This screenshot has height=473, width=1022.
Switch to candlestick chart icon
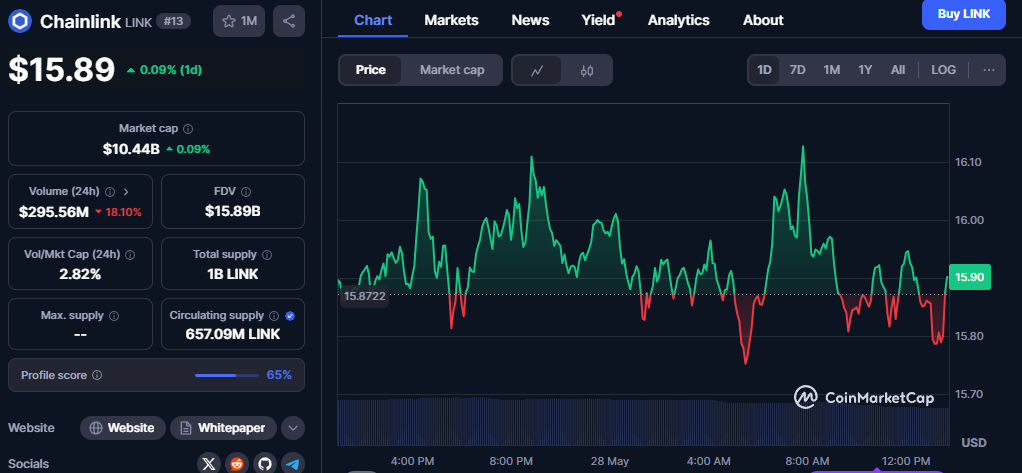(x=587, y=70)
